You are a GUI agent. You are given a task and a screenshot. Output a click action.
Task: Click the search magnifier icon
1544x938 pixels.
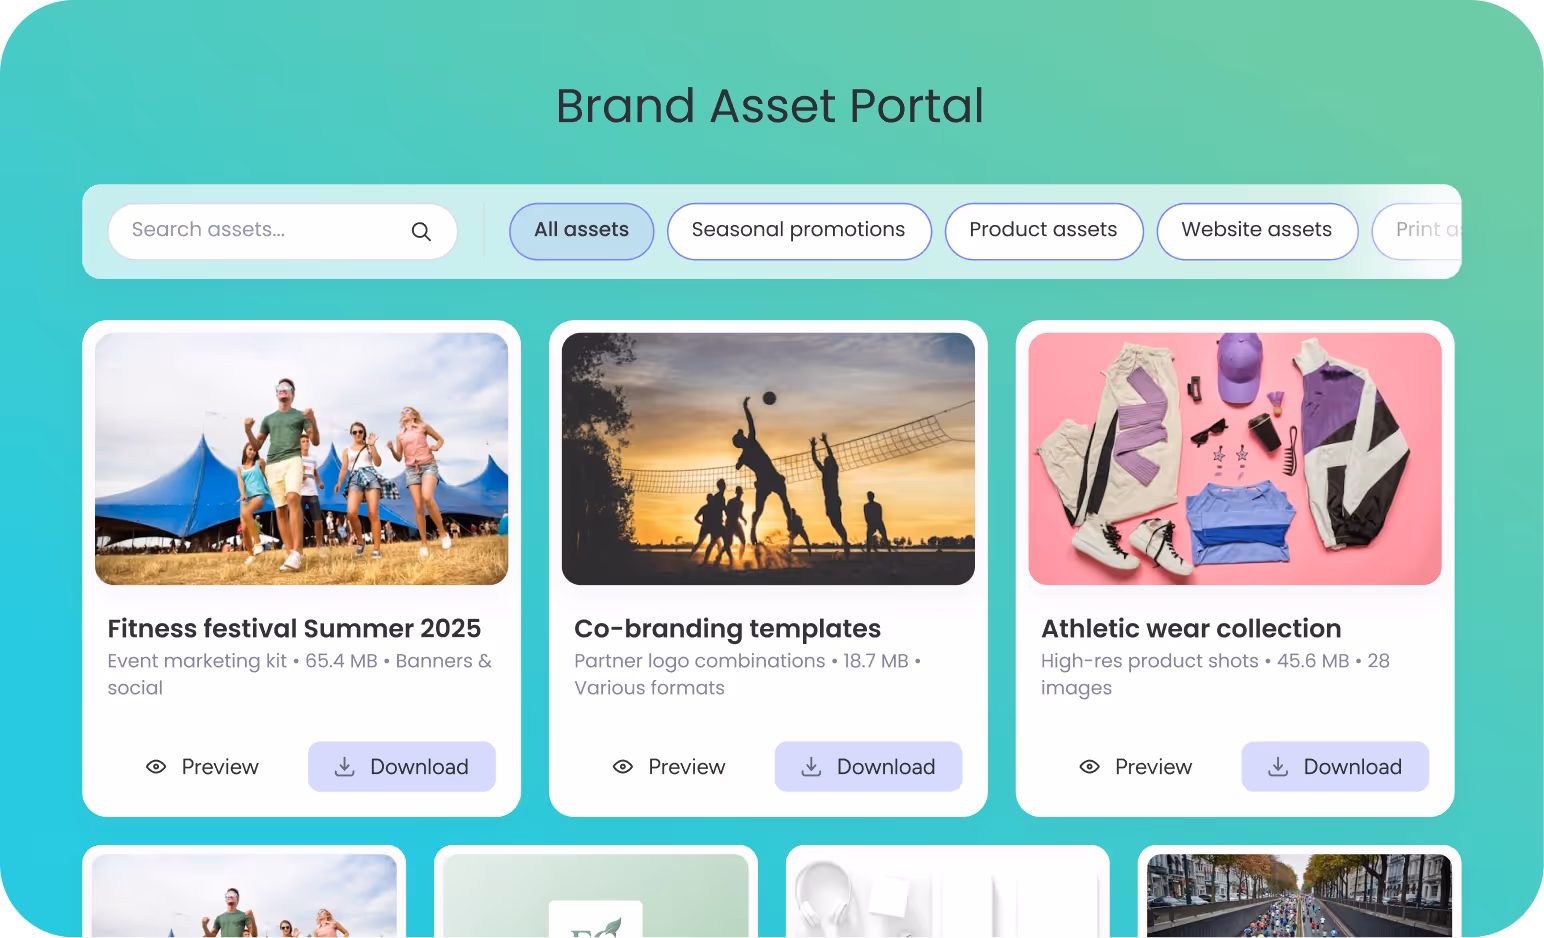[421, 231]
